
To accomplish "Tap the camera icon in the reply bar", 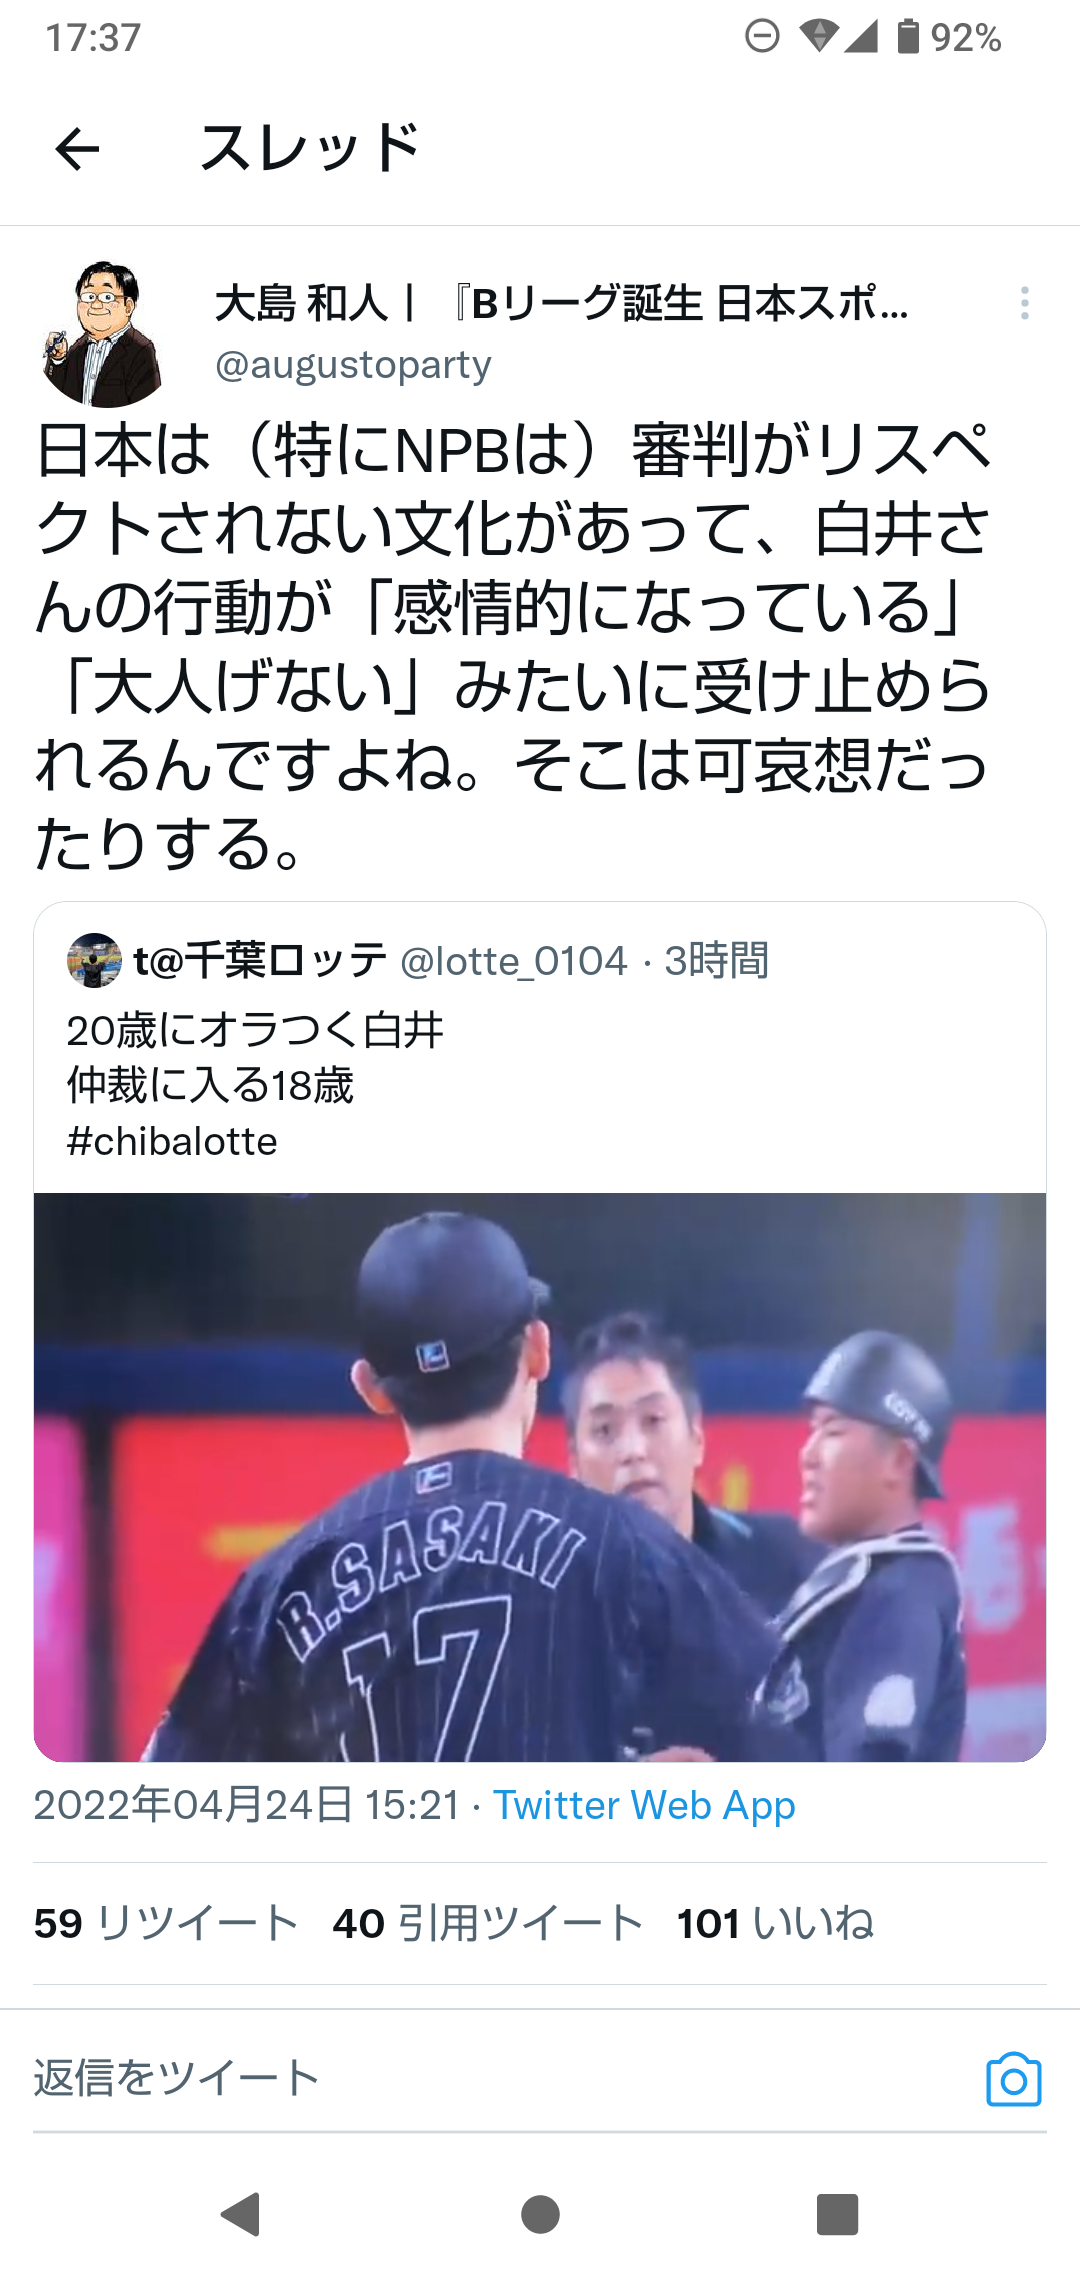I will (1014, 2080).
